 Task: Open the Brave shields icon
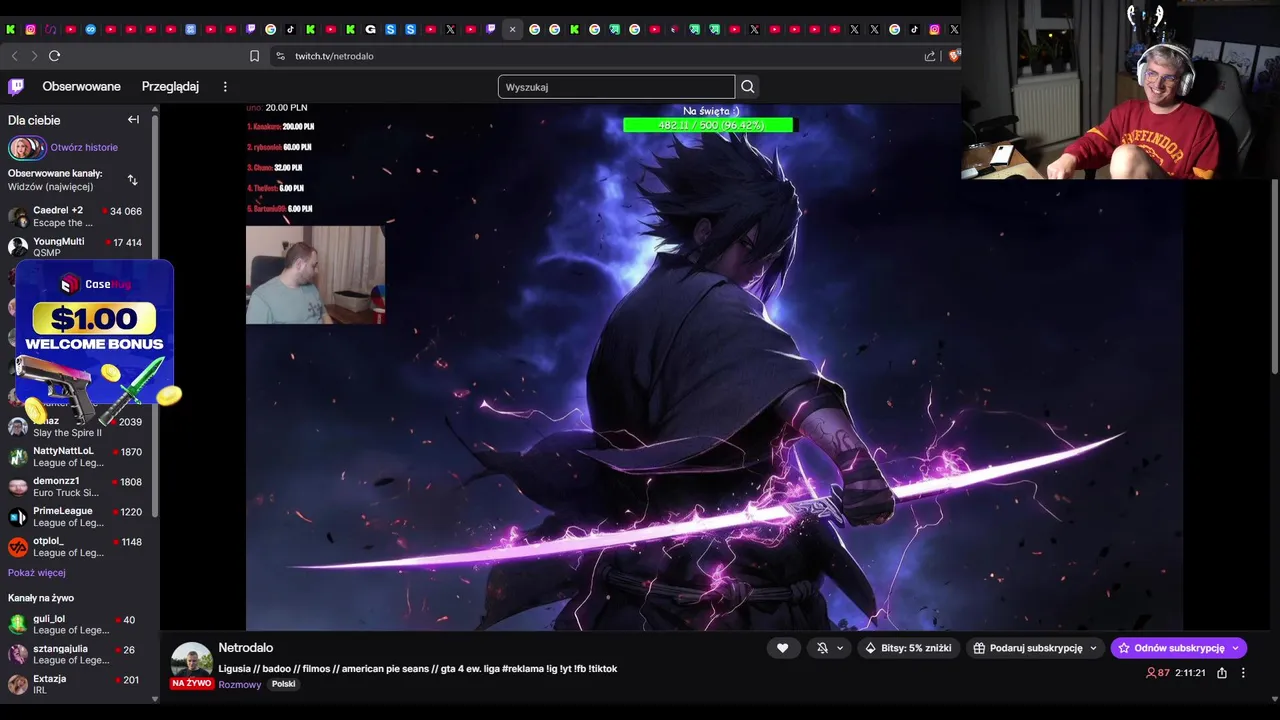tap(953, 56)
